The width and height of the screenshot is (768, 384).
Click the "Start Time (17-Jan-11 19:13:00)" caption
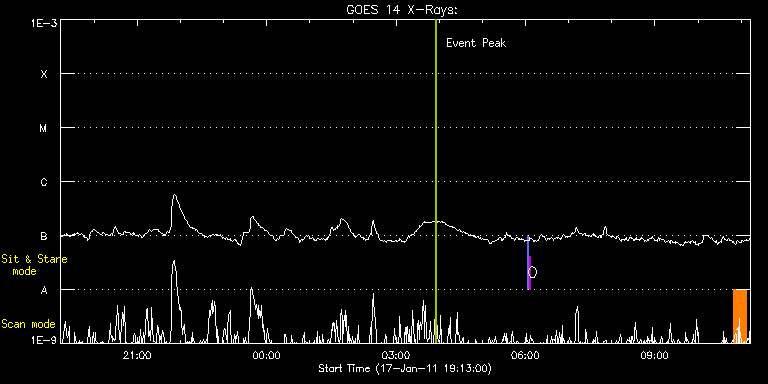[405, 368]
